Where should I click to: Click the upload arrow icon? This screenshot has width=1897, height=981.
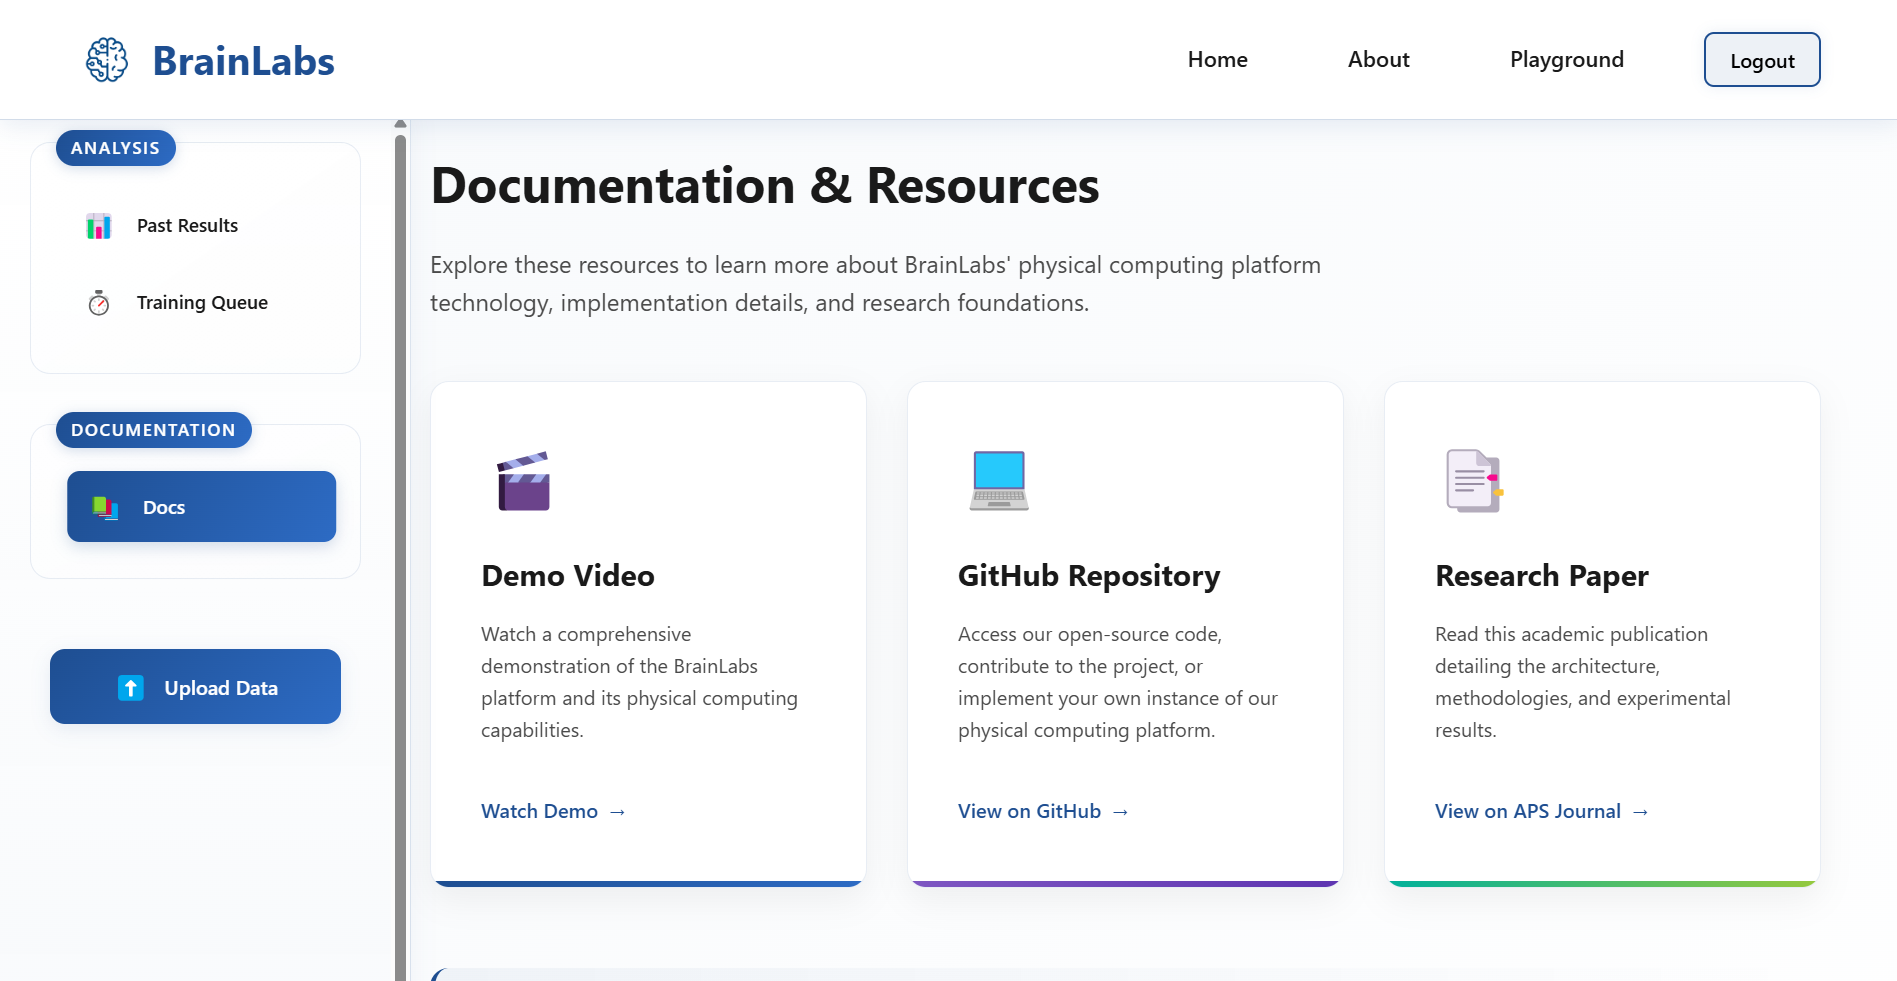131,688
